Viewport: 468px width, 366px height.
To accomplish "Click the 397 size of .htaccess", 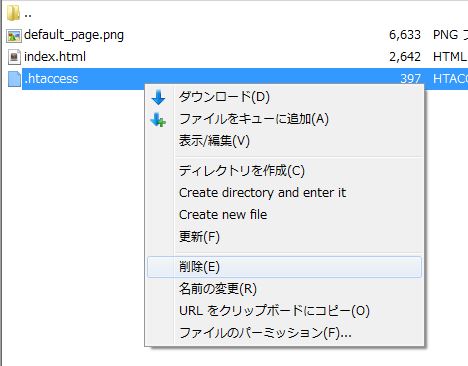I will [410, 79].
